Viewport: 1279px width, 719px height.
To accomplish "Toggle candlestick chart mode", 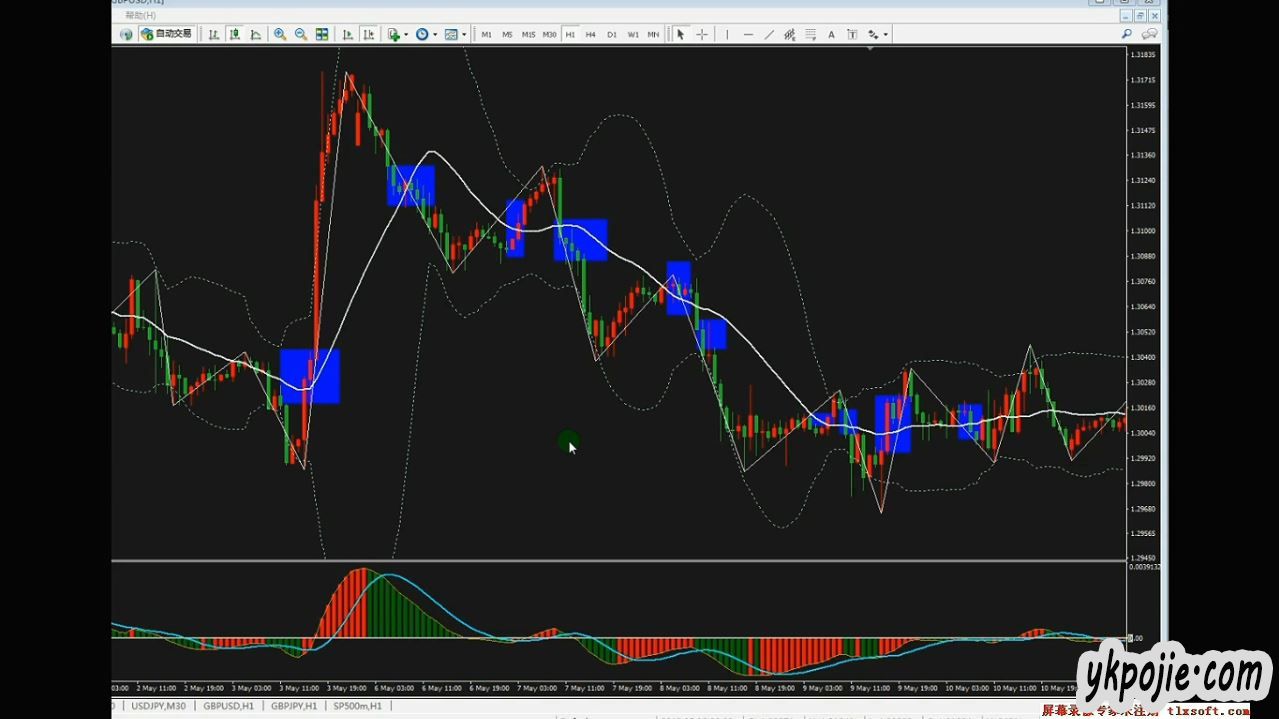I will click(x=234, y=34).
